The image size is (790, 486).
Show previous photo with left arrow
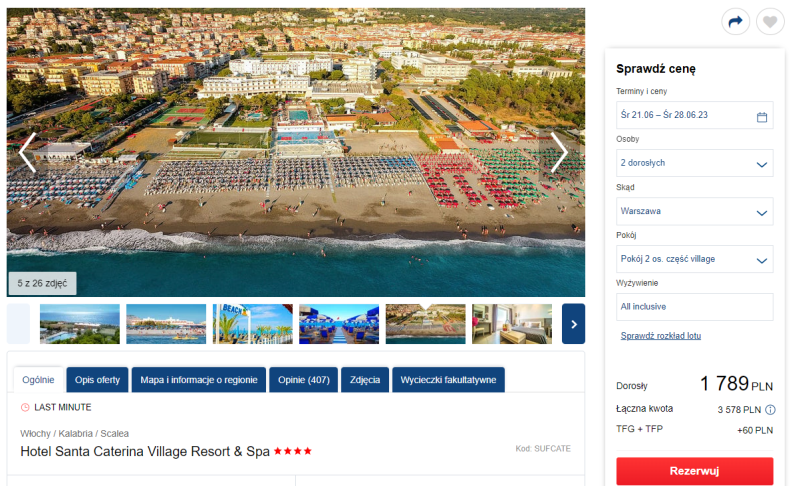27,153
